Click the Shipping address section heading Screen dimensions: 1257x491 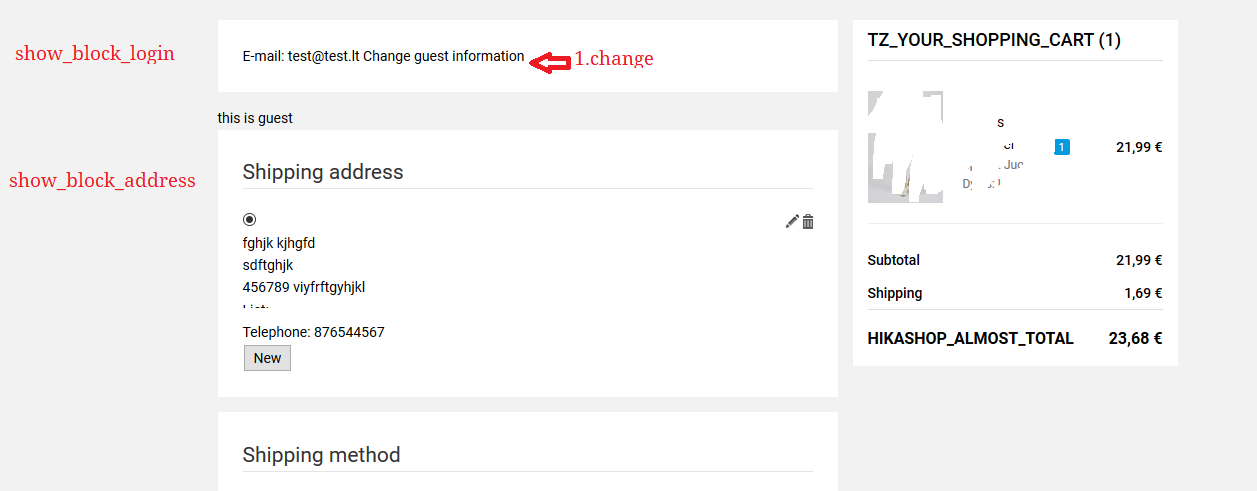[x=323, y=172]
